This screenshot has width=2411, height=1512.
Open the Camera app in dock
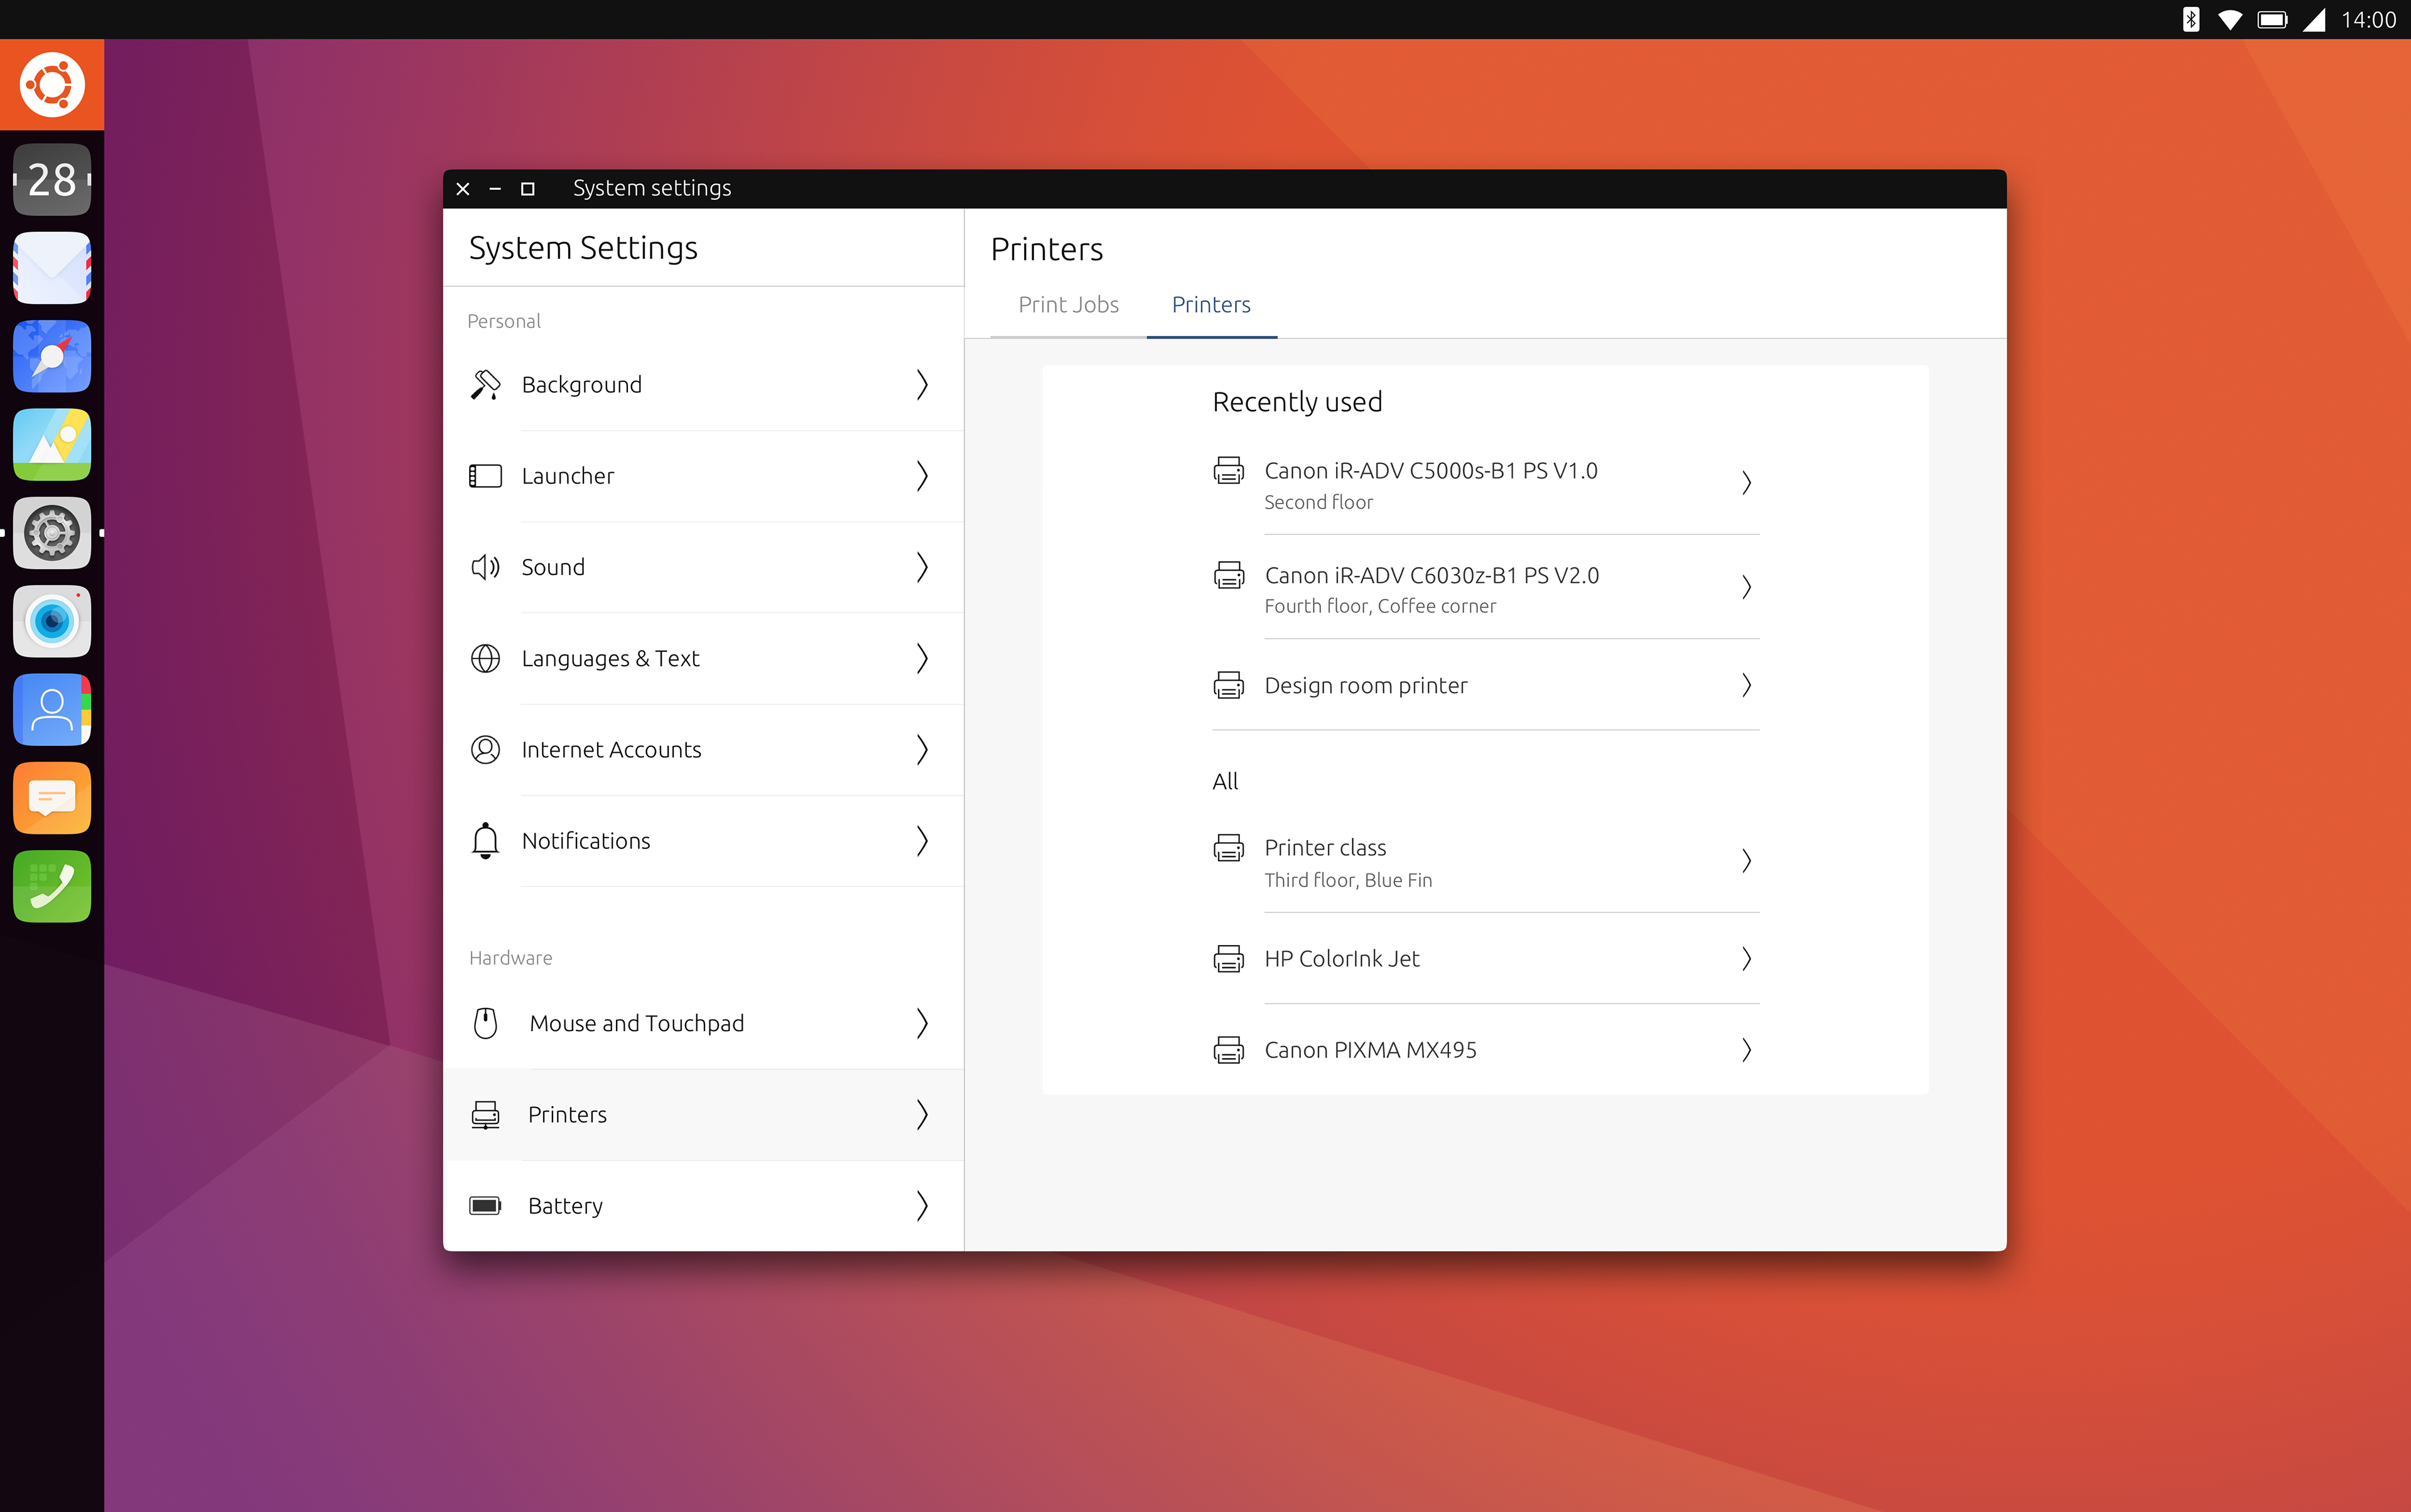pyautogui.click(x=52, y=621)
